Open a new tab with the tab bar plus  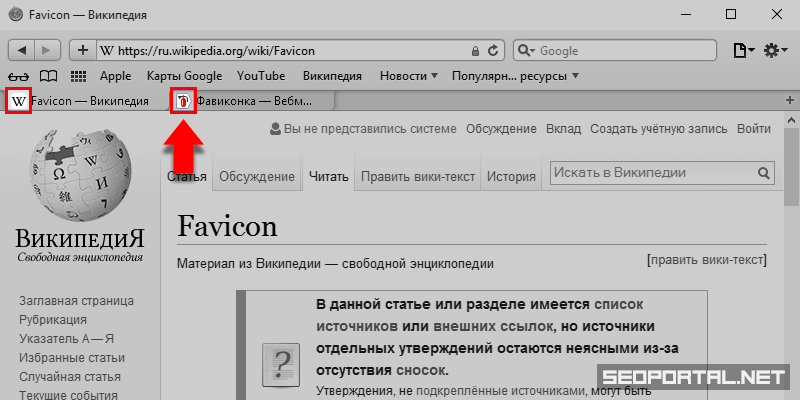(790, 100)
